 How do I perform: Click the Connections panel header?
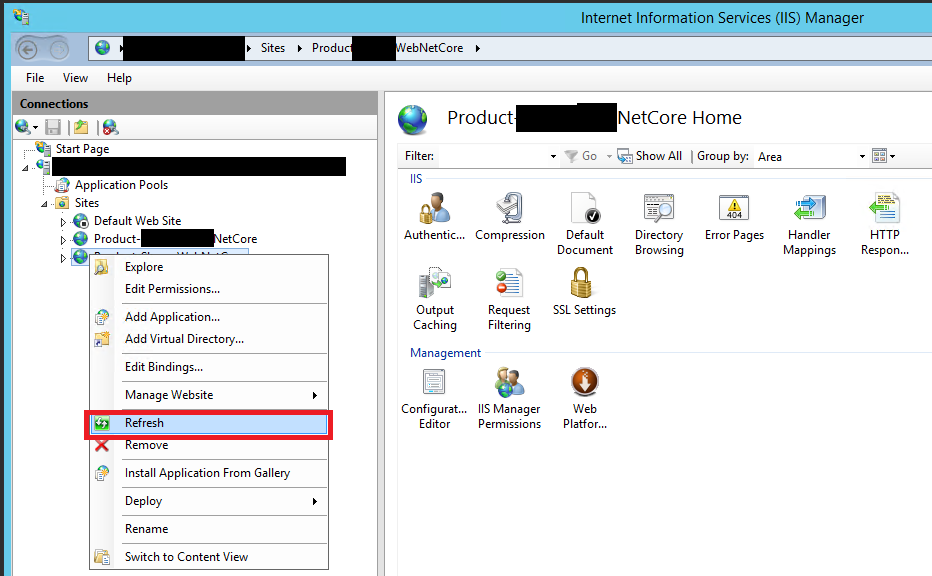point(195,103)
